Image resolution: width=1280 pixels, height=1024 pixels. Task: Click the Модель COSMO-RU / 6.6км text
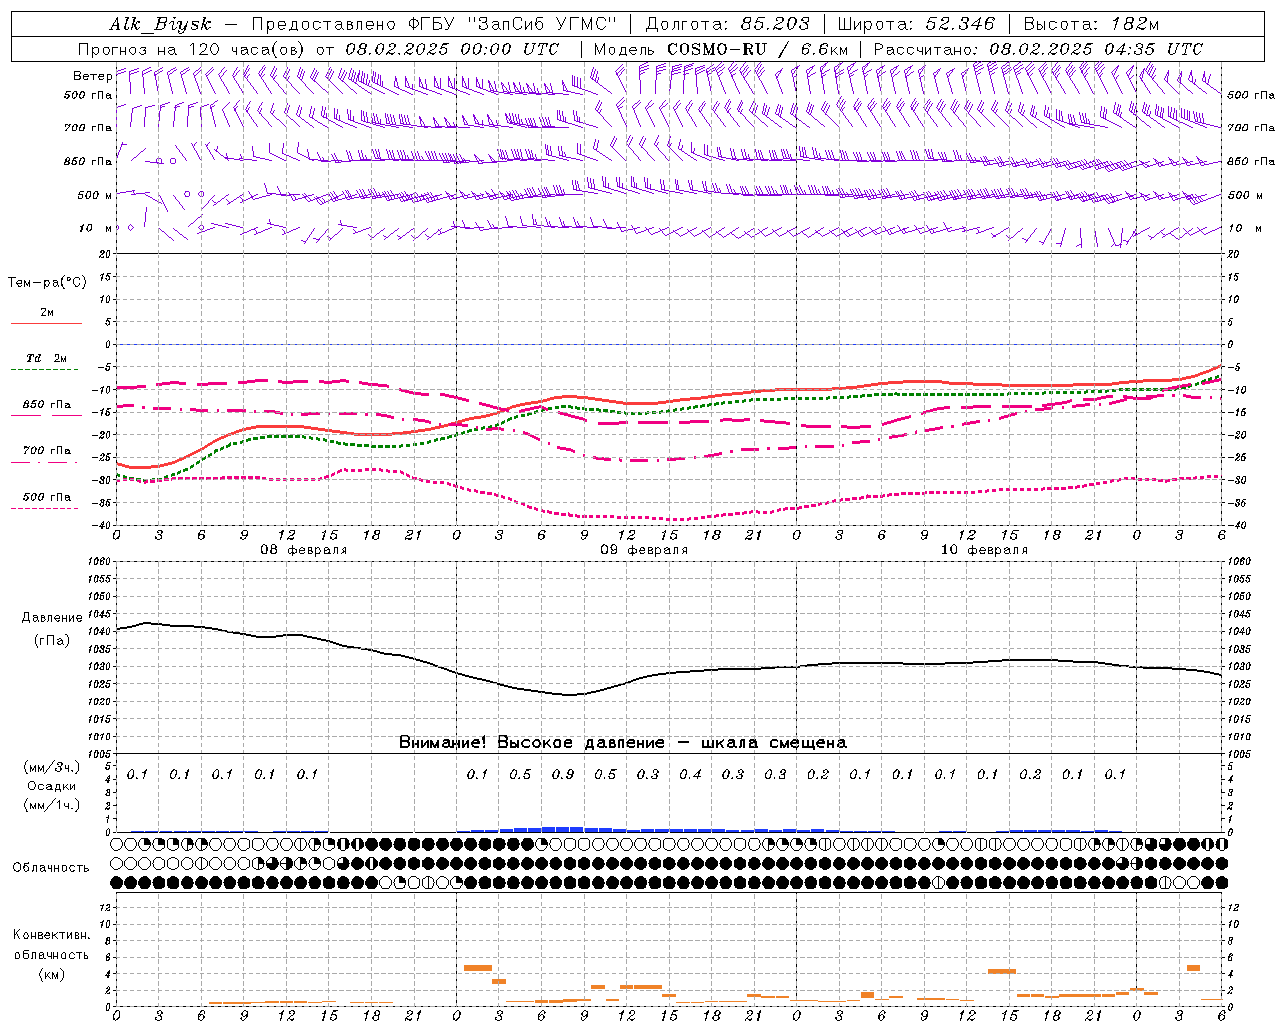pos(721,48)
